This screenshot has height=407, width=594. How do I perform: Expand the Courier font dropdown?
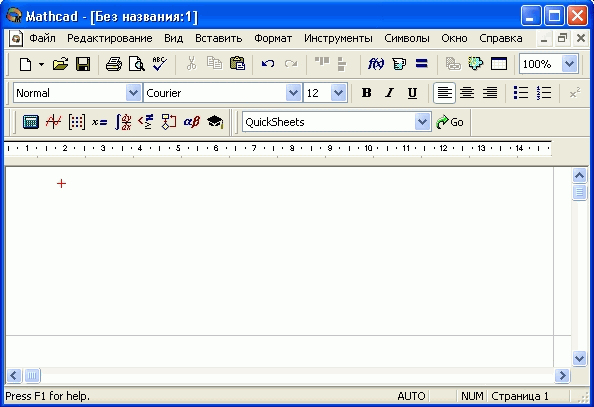(x=293, y=93)
